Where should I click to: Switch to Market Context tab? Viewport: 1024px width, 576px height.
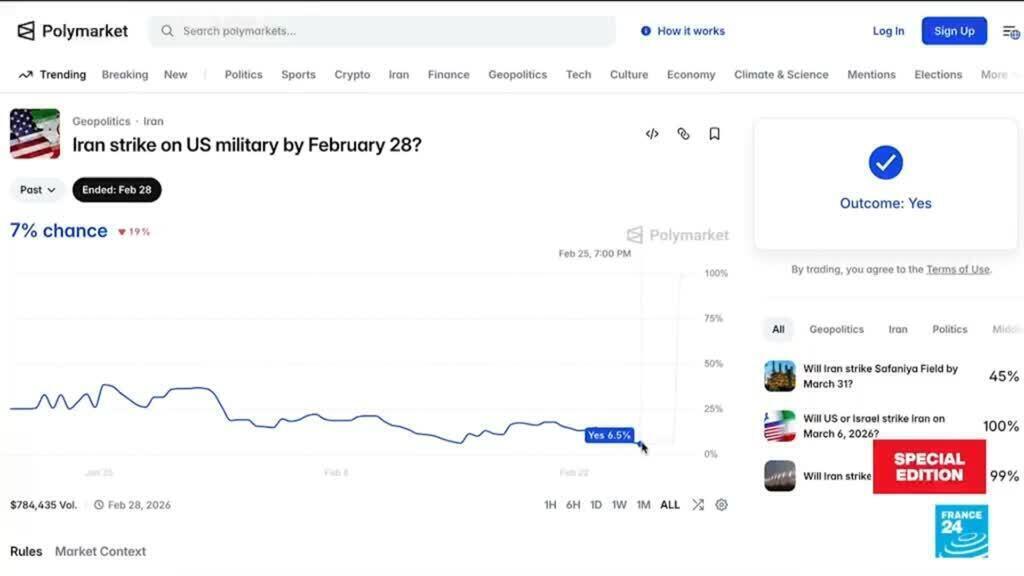tap(100, 551)
